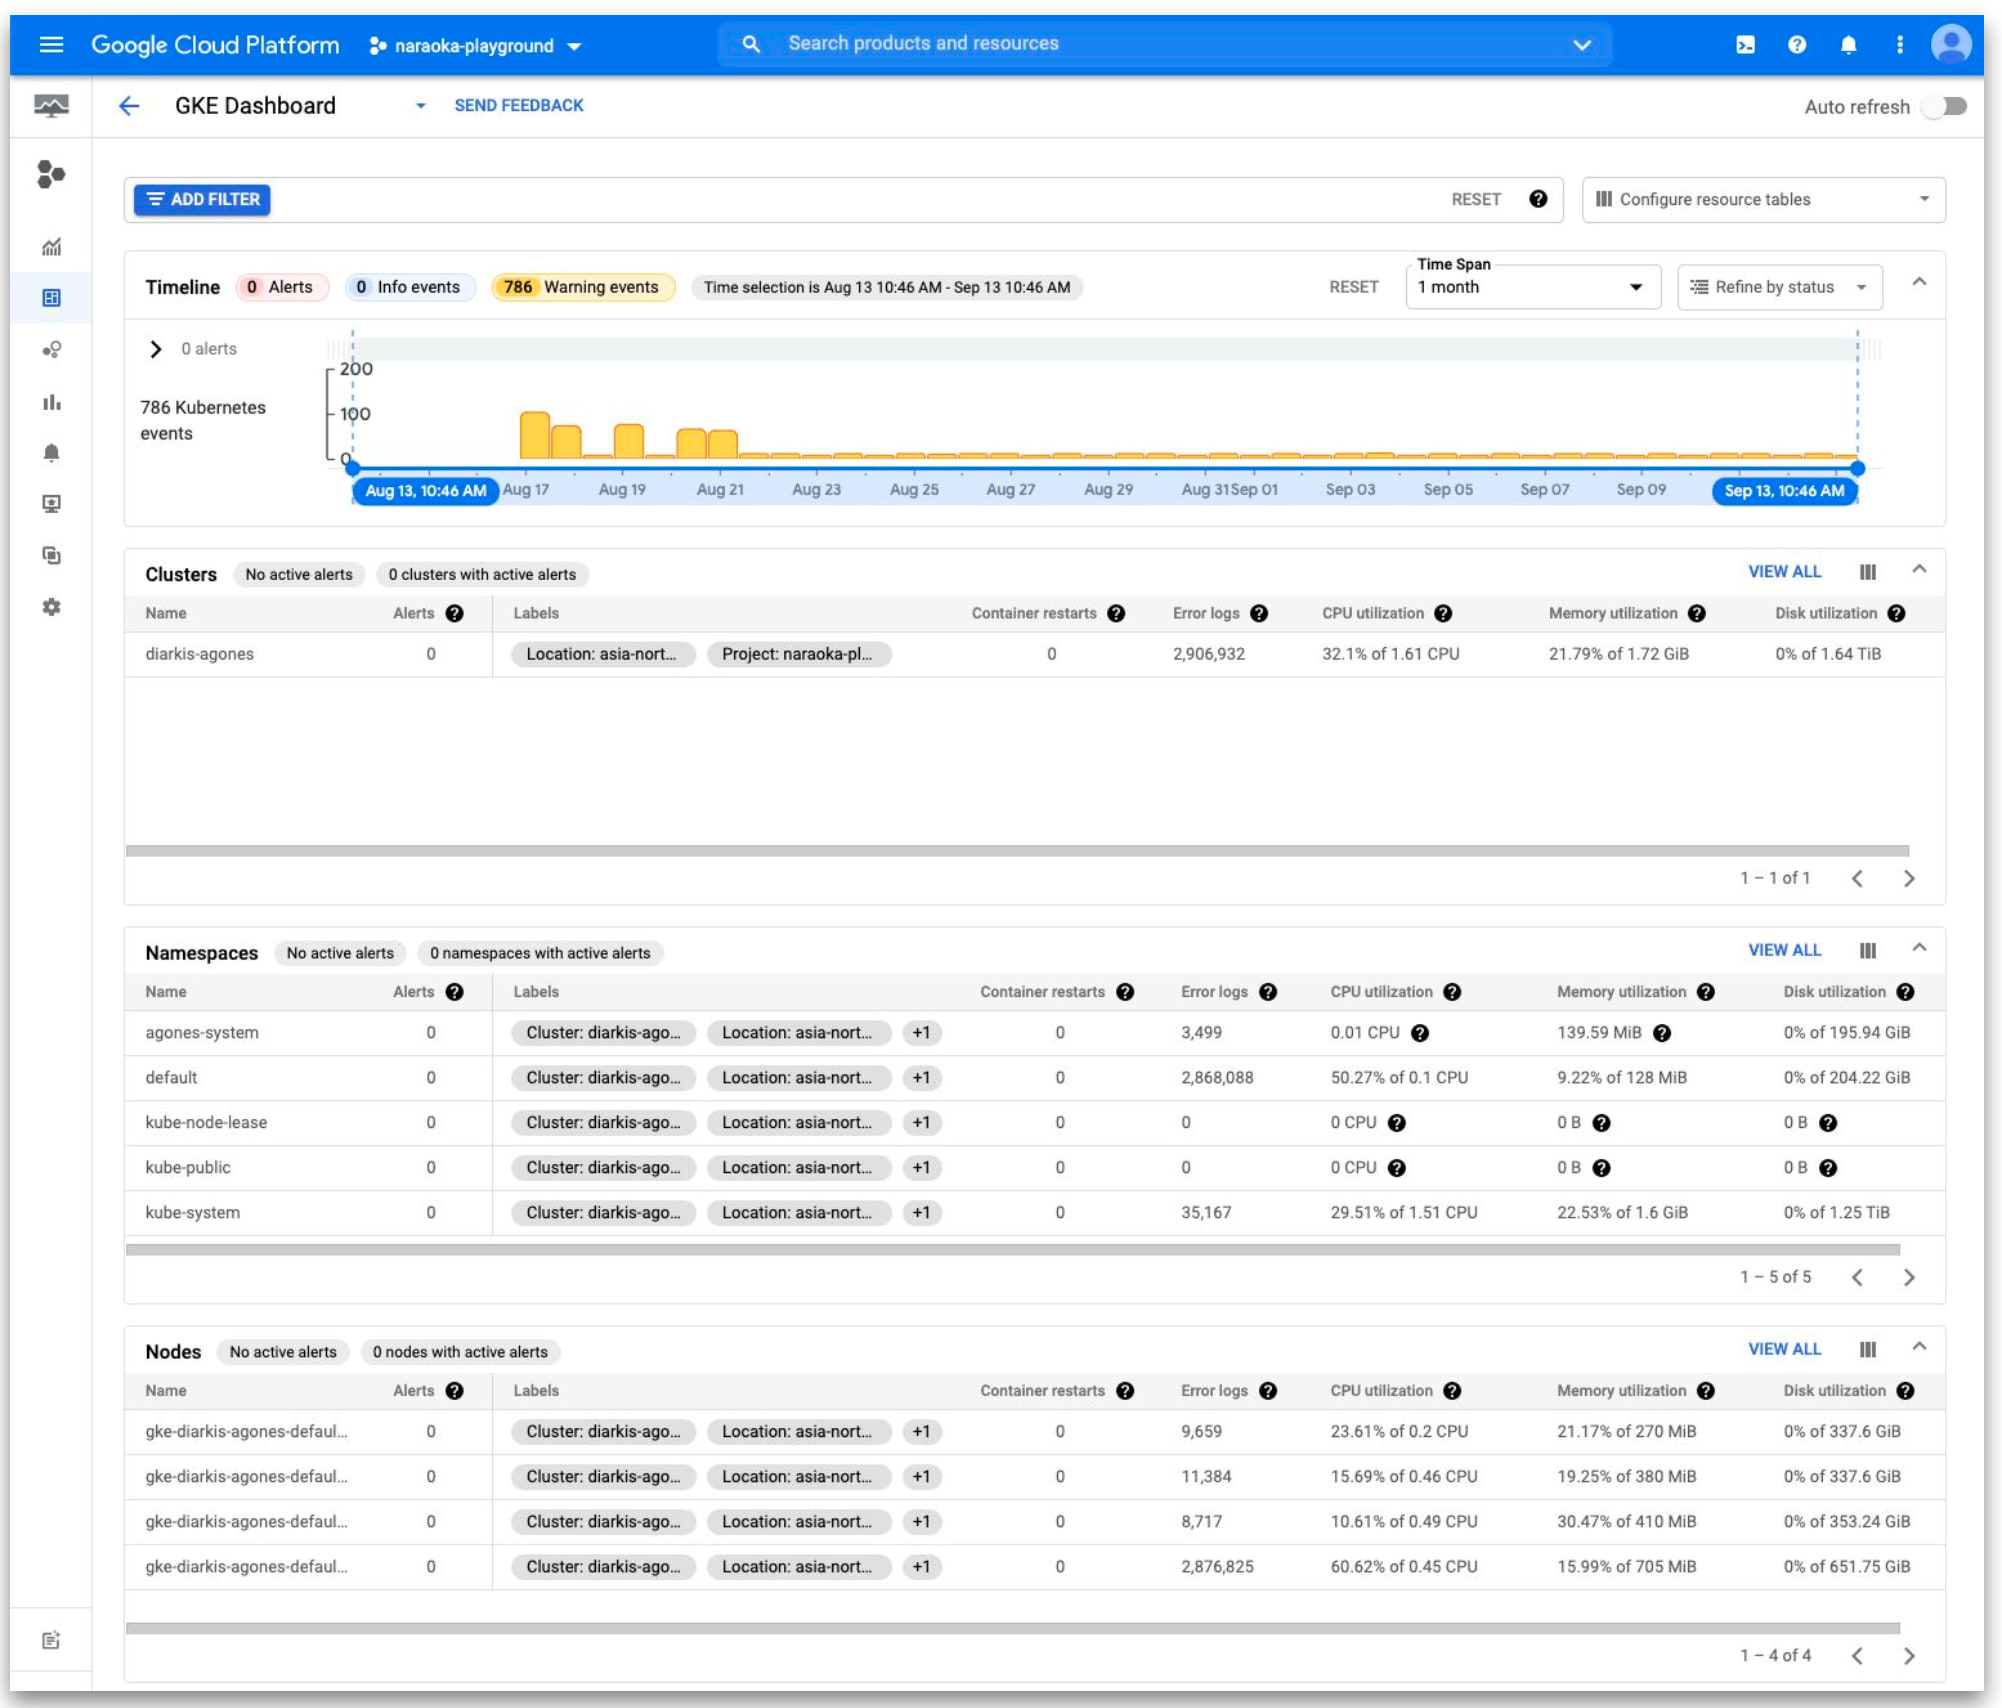Click the diarkis-agones cluster name

click(200, 654)
